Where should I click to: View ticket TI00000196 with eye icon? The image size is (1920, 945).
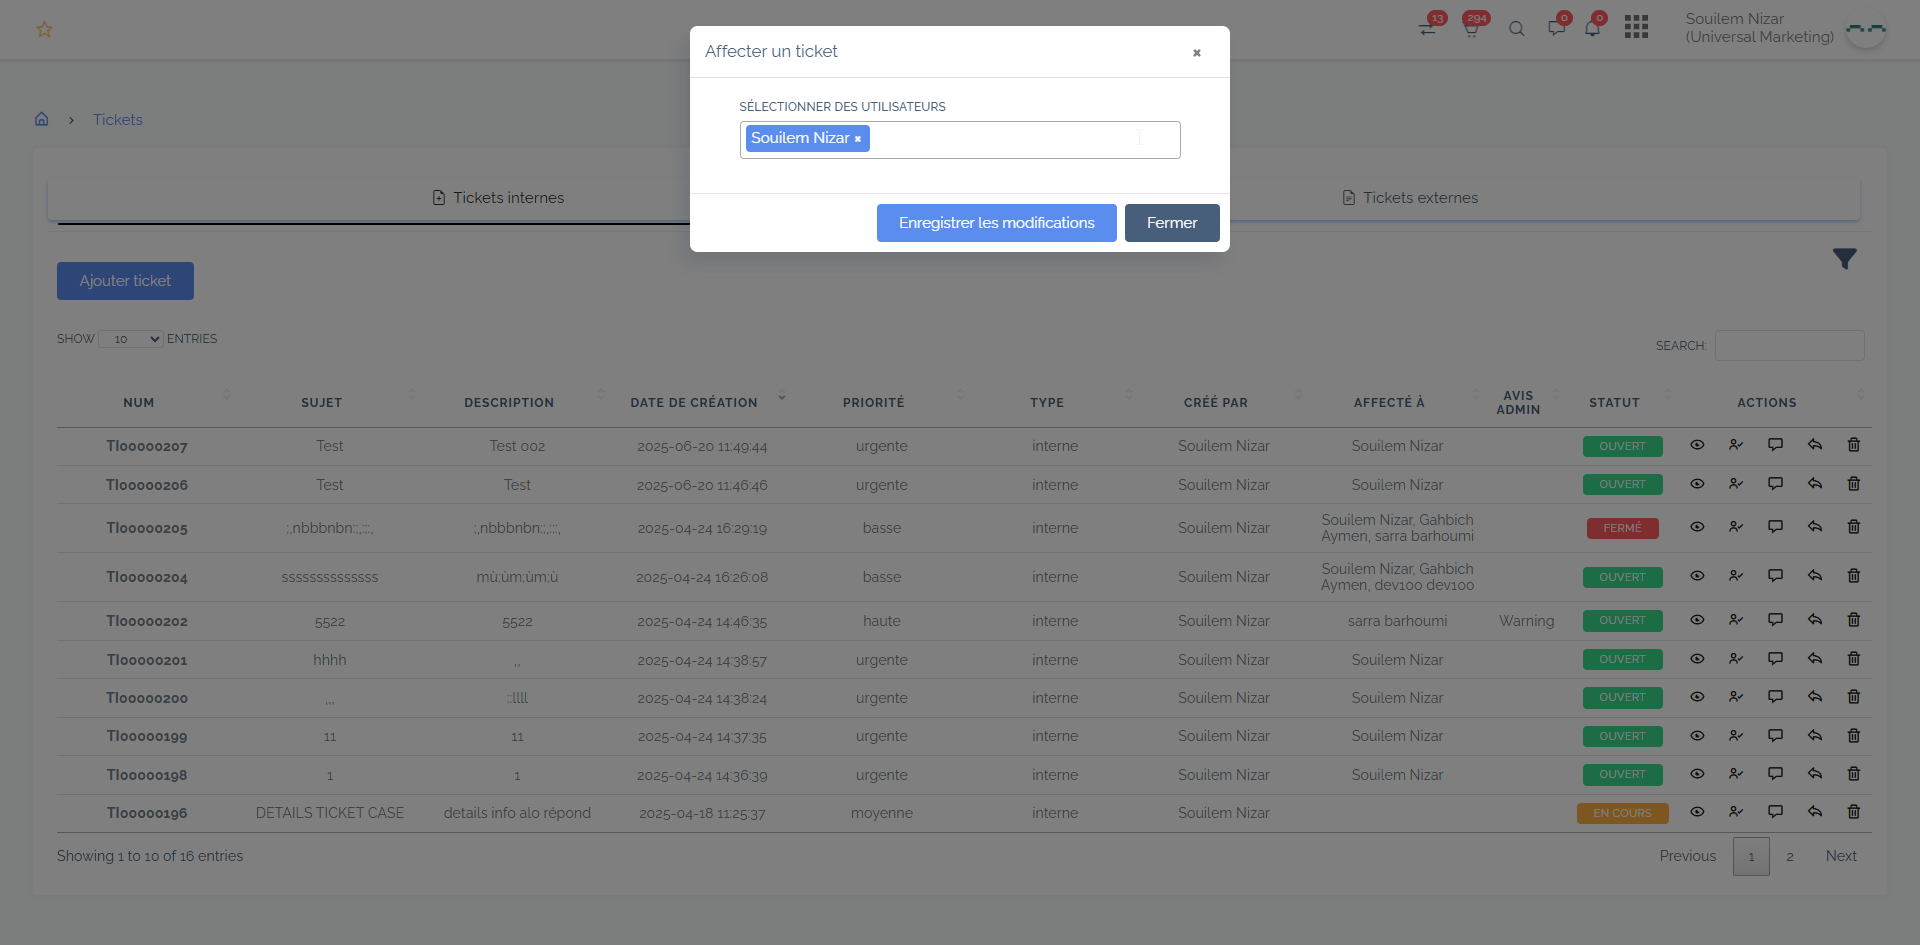tap(1697, 812)
